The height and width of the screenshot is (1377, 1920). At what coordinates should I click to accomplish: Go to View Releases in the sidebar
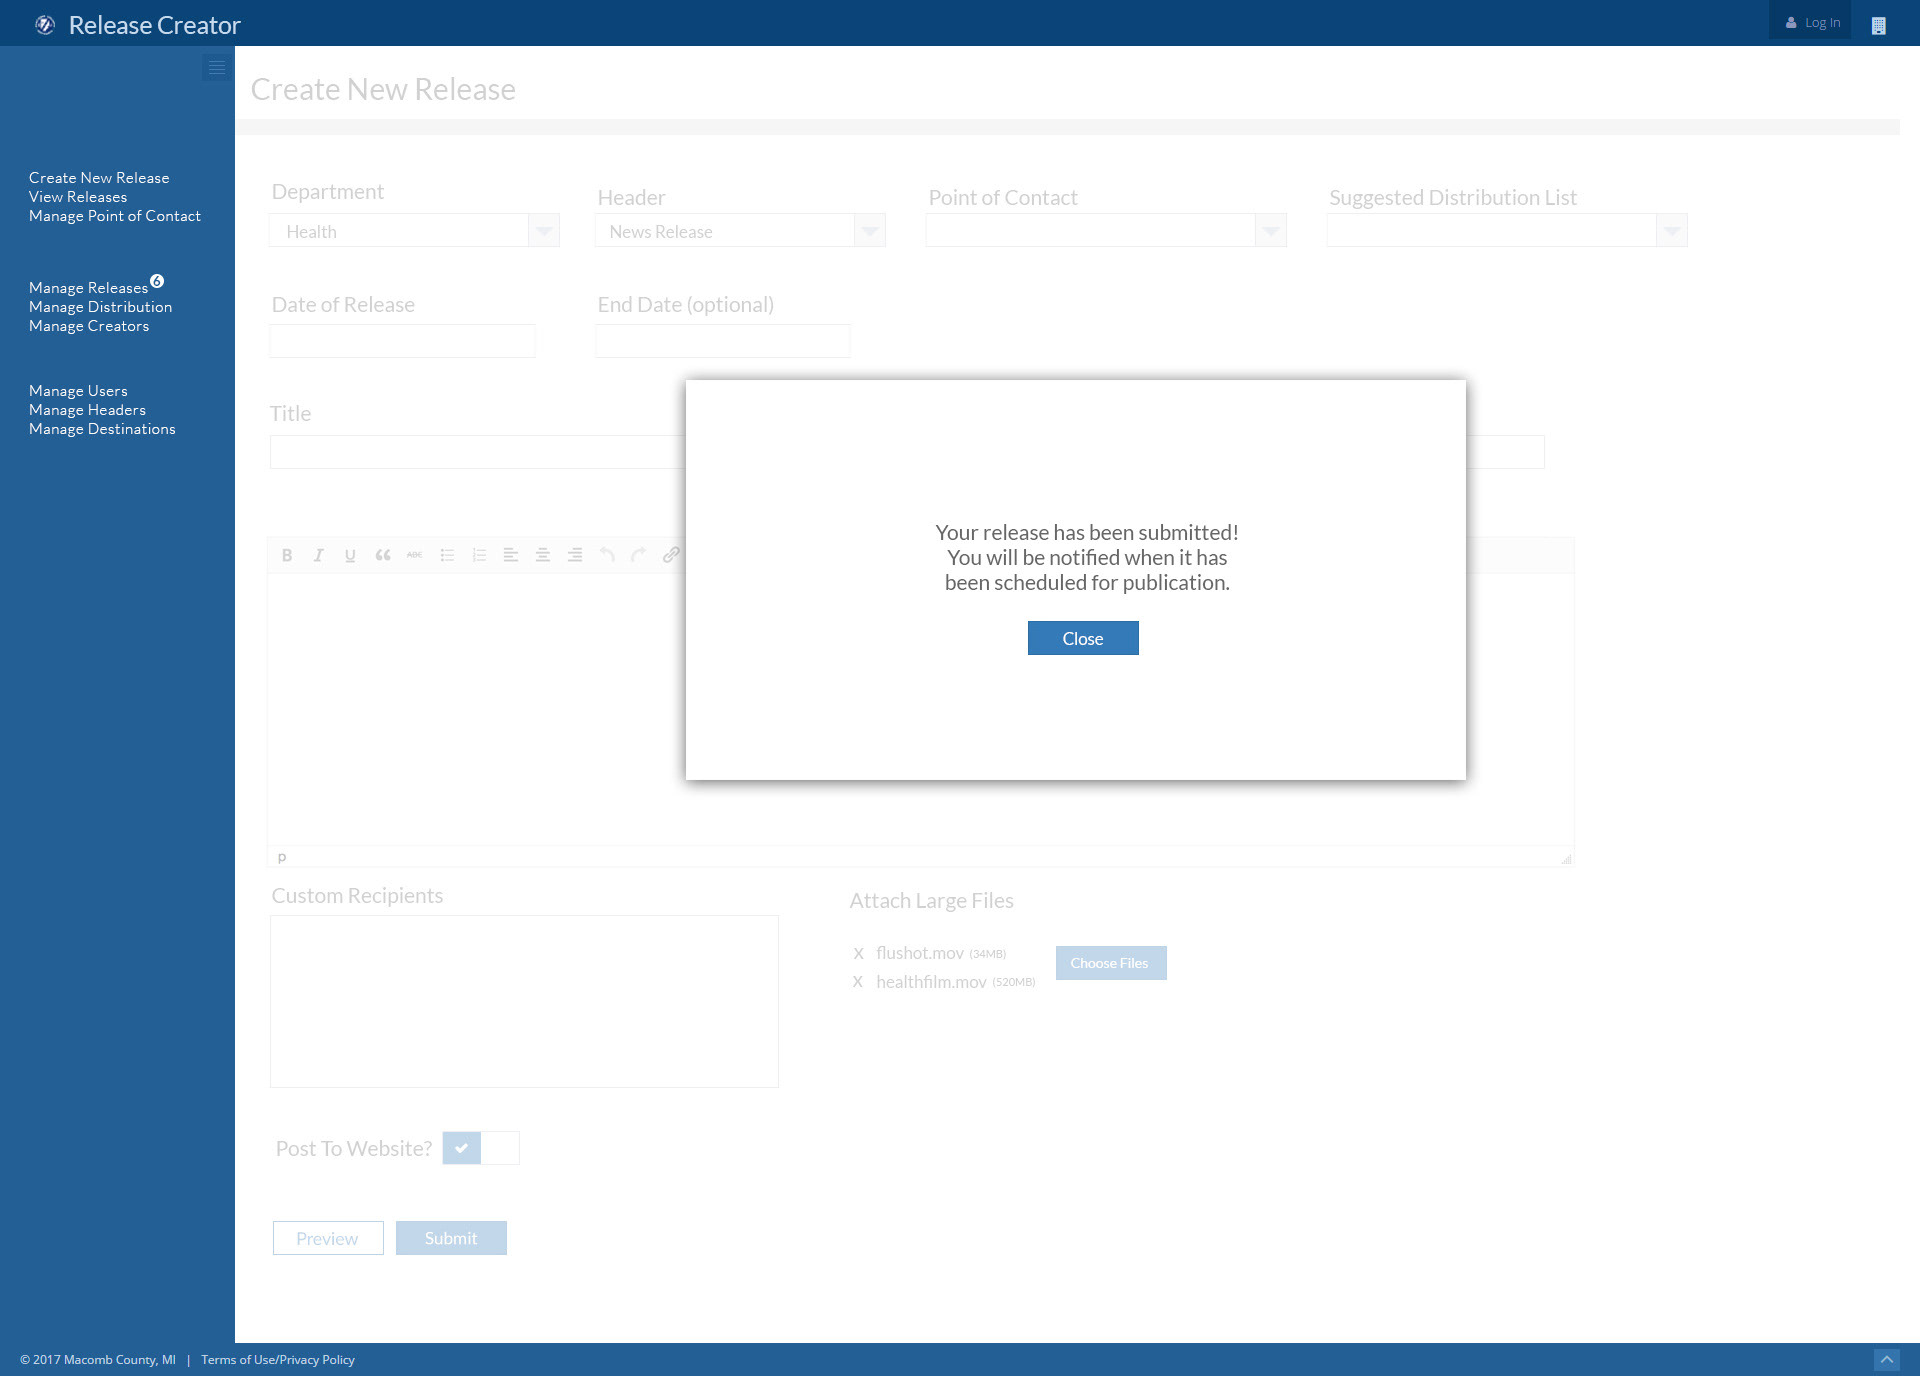[x=78, y=197]
